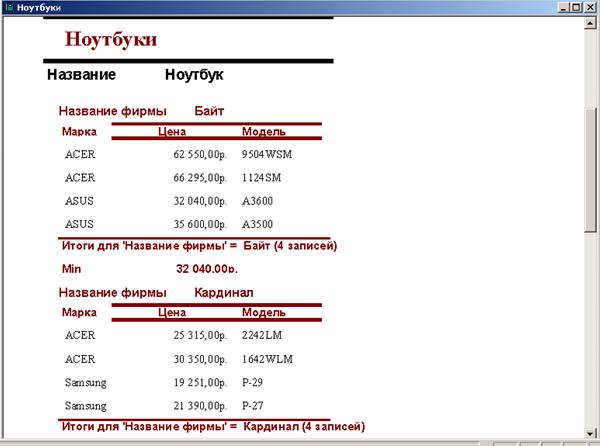The image size is (600, 446).
Task: Click the scroll up arrow
Action: (x=590, y=23)
